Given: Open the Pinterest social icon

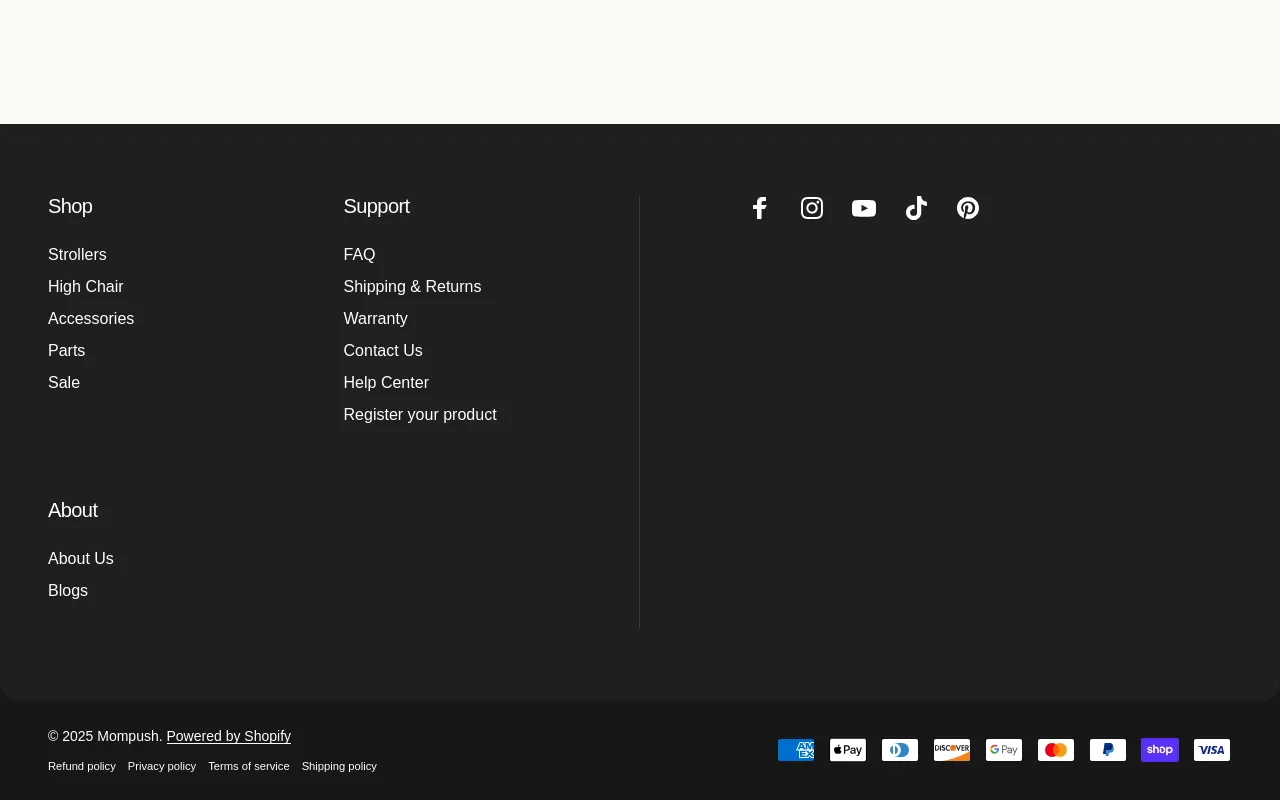Looking at the screenshot, I should pyautogui.click(x=968, y=208).
